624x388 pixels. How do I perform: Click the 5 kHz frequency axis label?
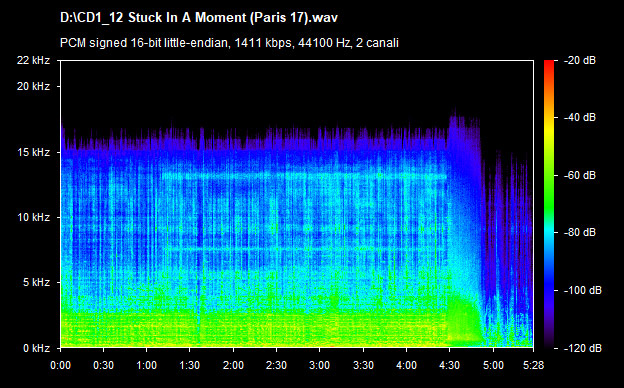tap(36, 283)
